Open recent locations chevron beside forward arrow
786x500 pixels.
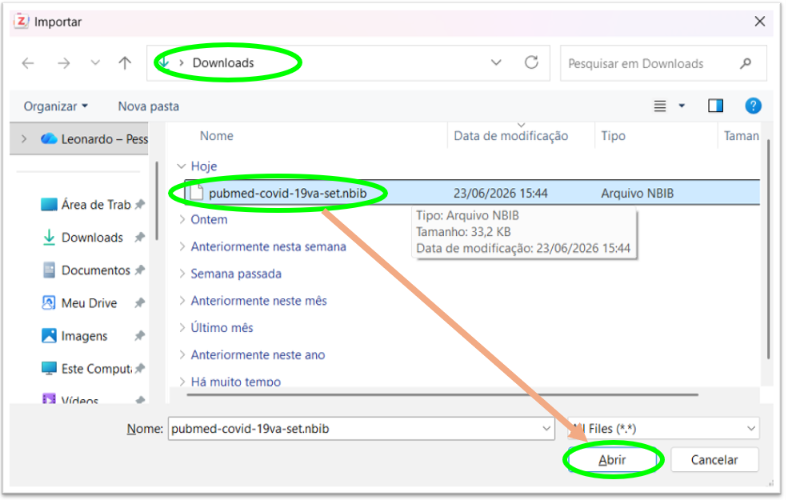pos(95,63)
